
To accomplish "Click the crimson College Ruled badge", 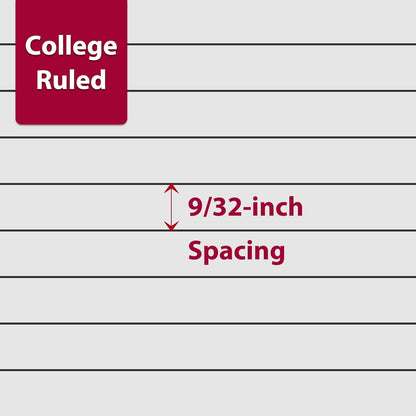I will pos(71,62).
